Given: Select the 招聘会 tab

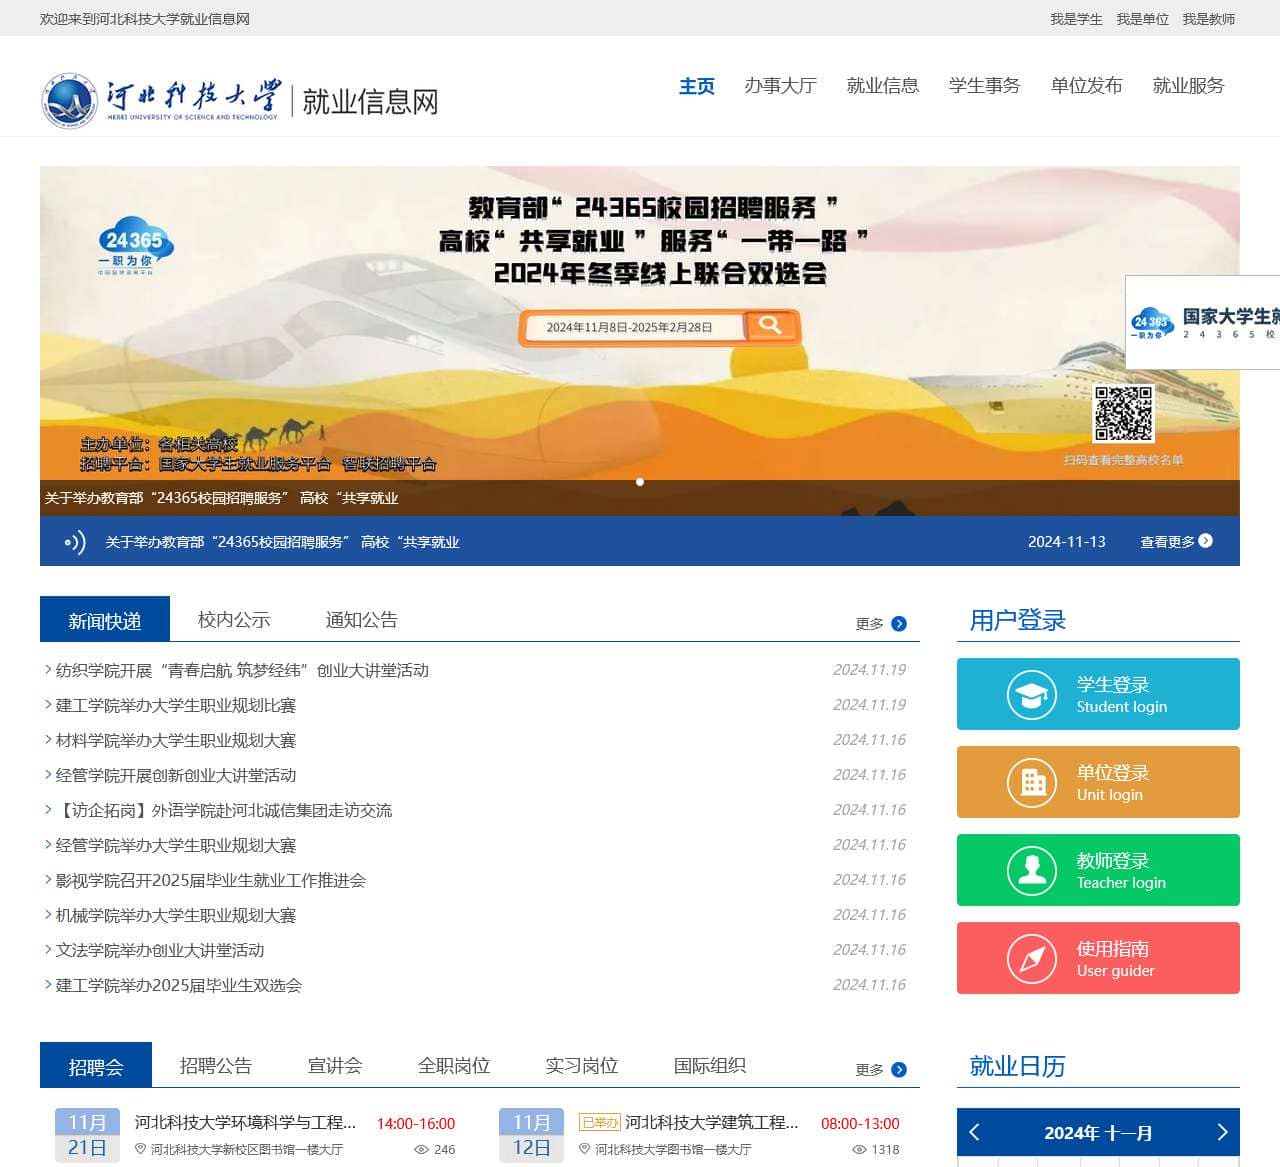Looking at the screenshot, I should (x=96, y=1066).
